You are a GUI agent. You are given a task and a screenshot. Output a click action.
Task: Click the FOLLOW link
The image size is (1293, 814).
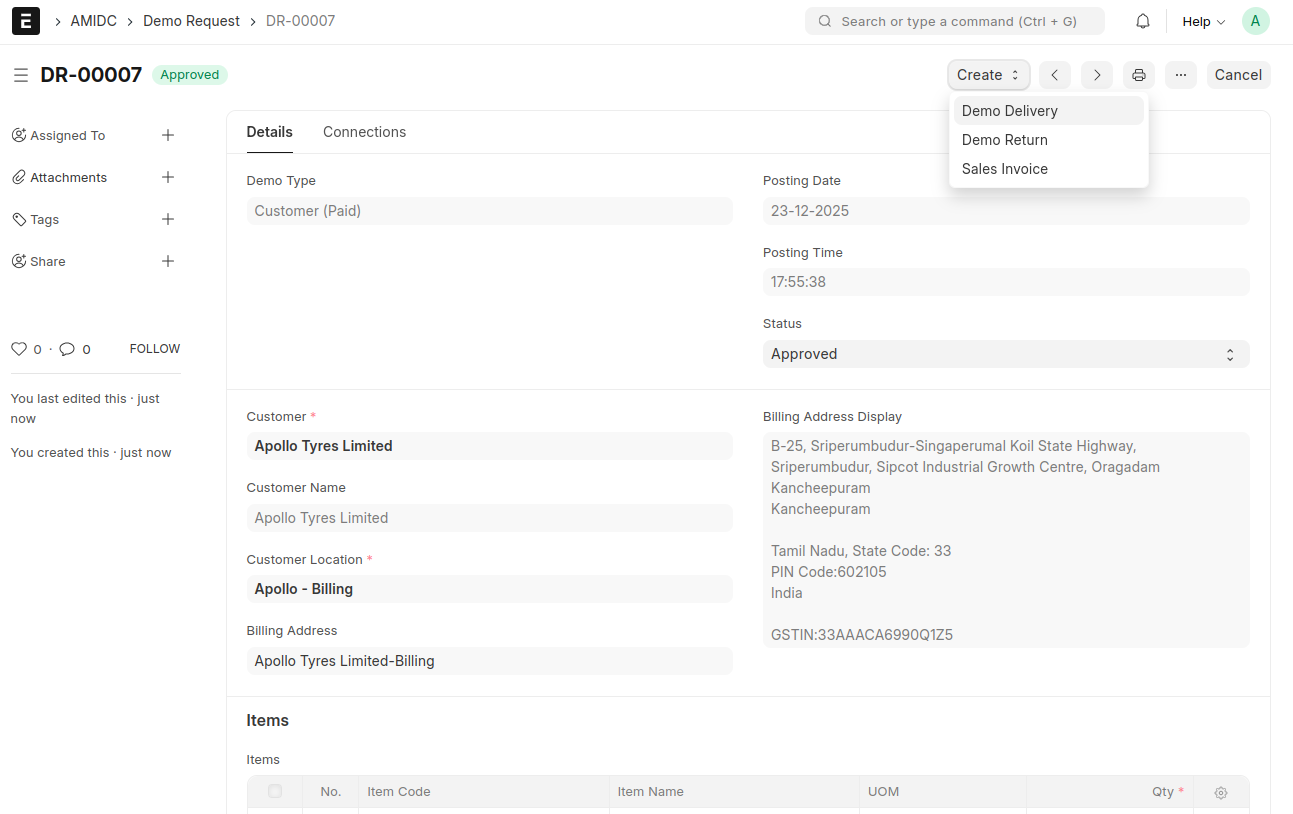click(154, 349)
